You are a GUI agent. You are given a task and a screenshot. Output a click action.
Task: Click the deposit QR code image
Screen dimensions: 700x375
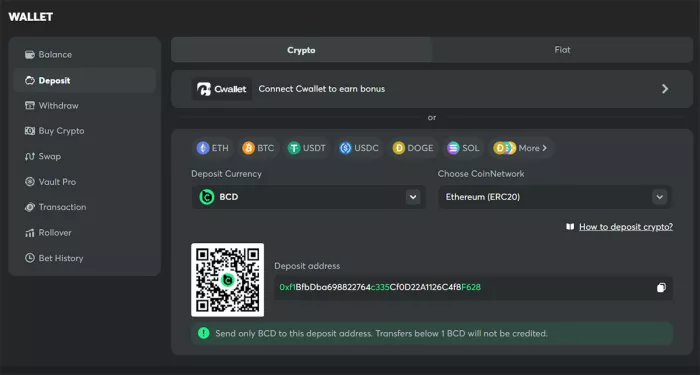click(228, 280)
